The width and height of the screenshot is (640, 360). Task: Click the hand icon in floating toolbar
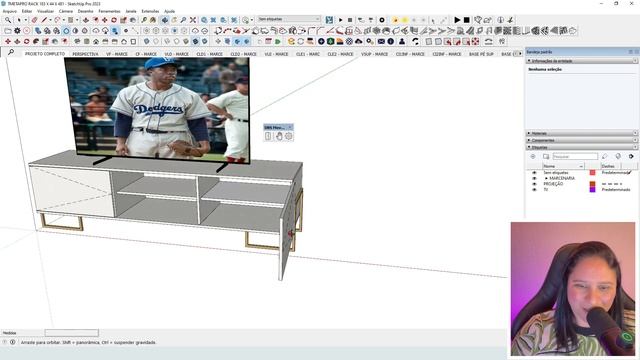click(x=279, y=136)
